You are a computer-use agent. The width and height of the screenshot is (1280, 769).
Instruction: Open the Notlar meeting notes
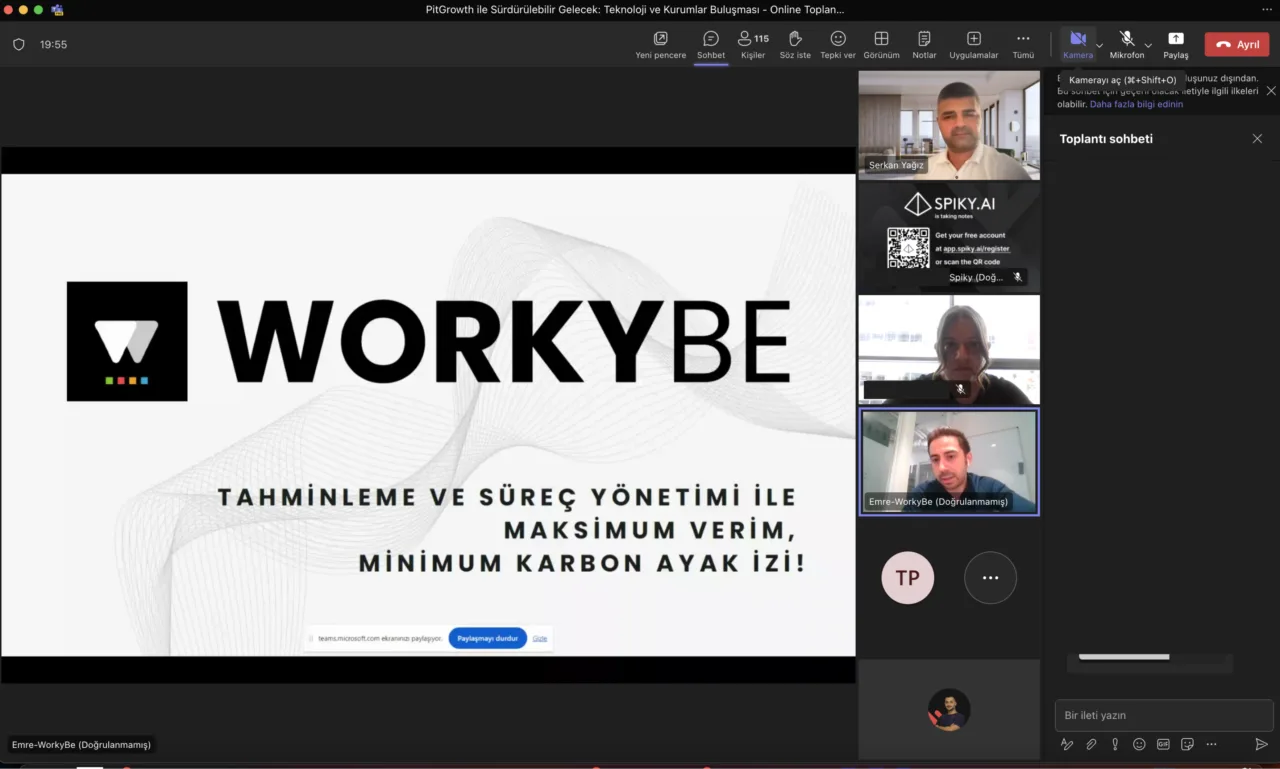tap(924, 45)
